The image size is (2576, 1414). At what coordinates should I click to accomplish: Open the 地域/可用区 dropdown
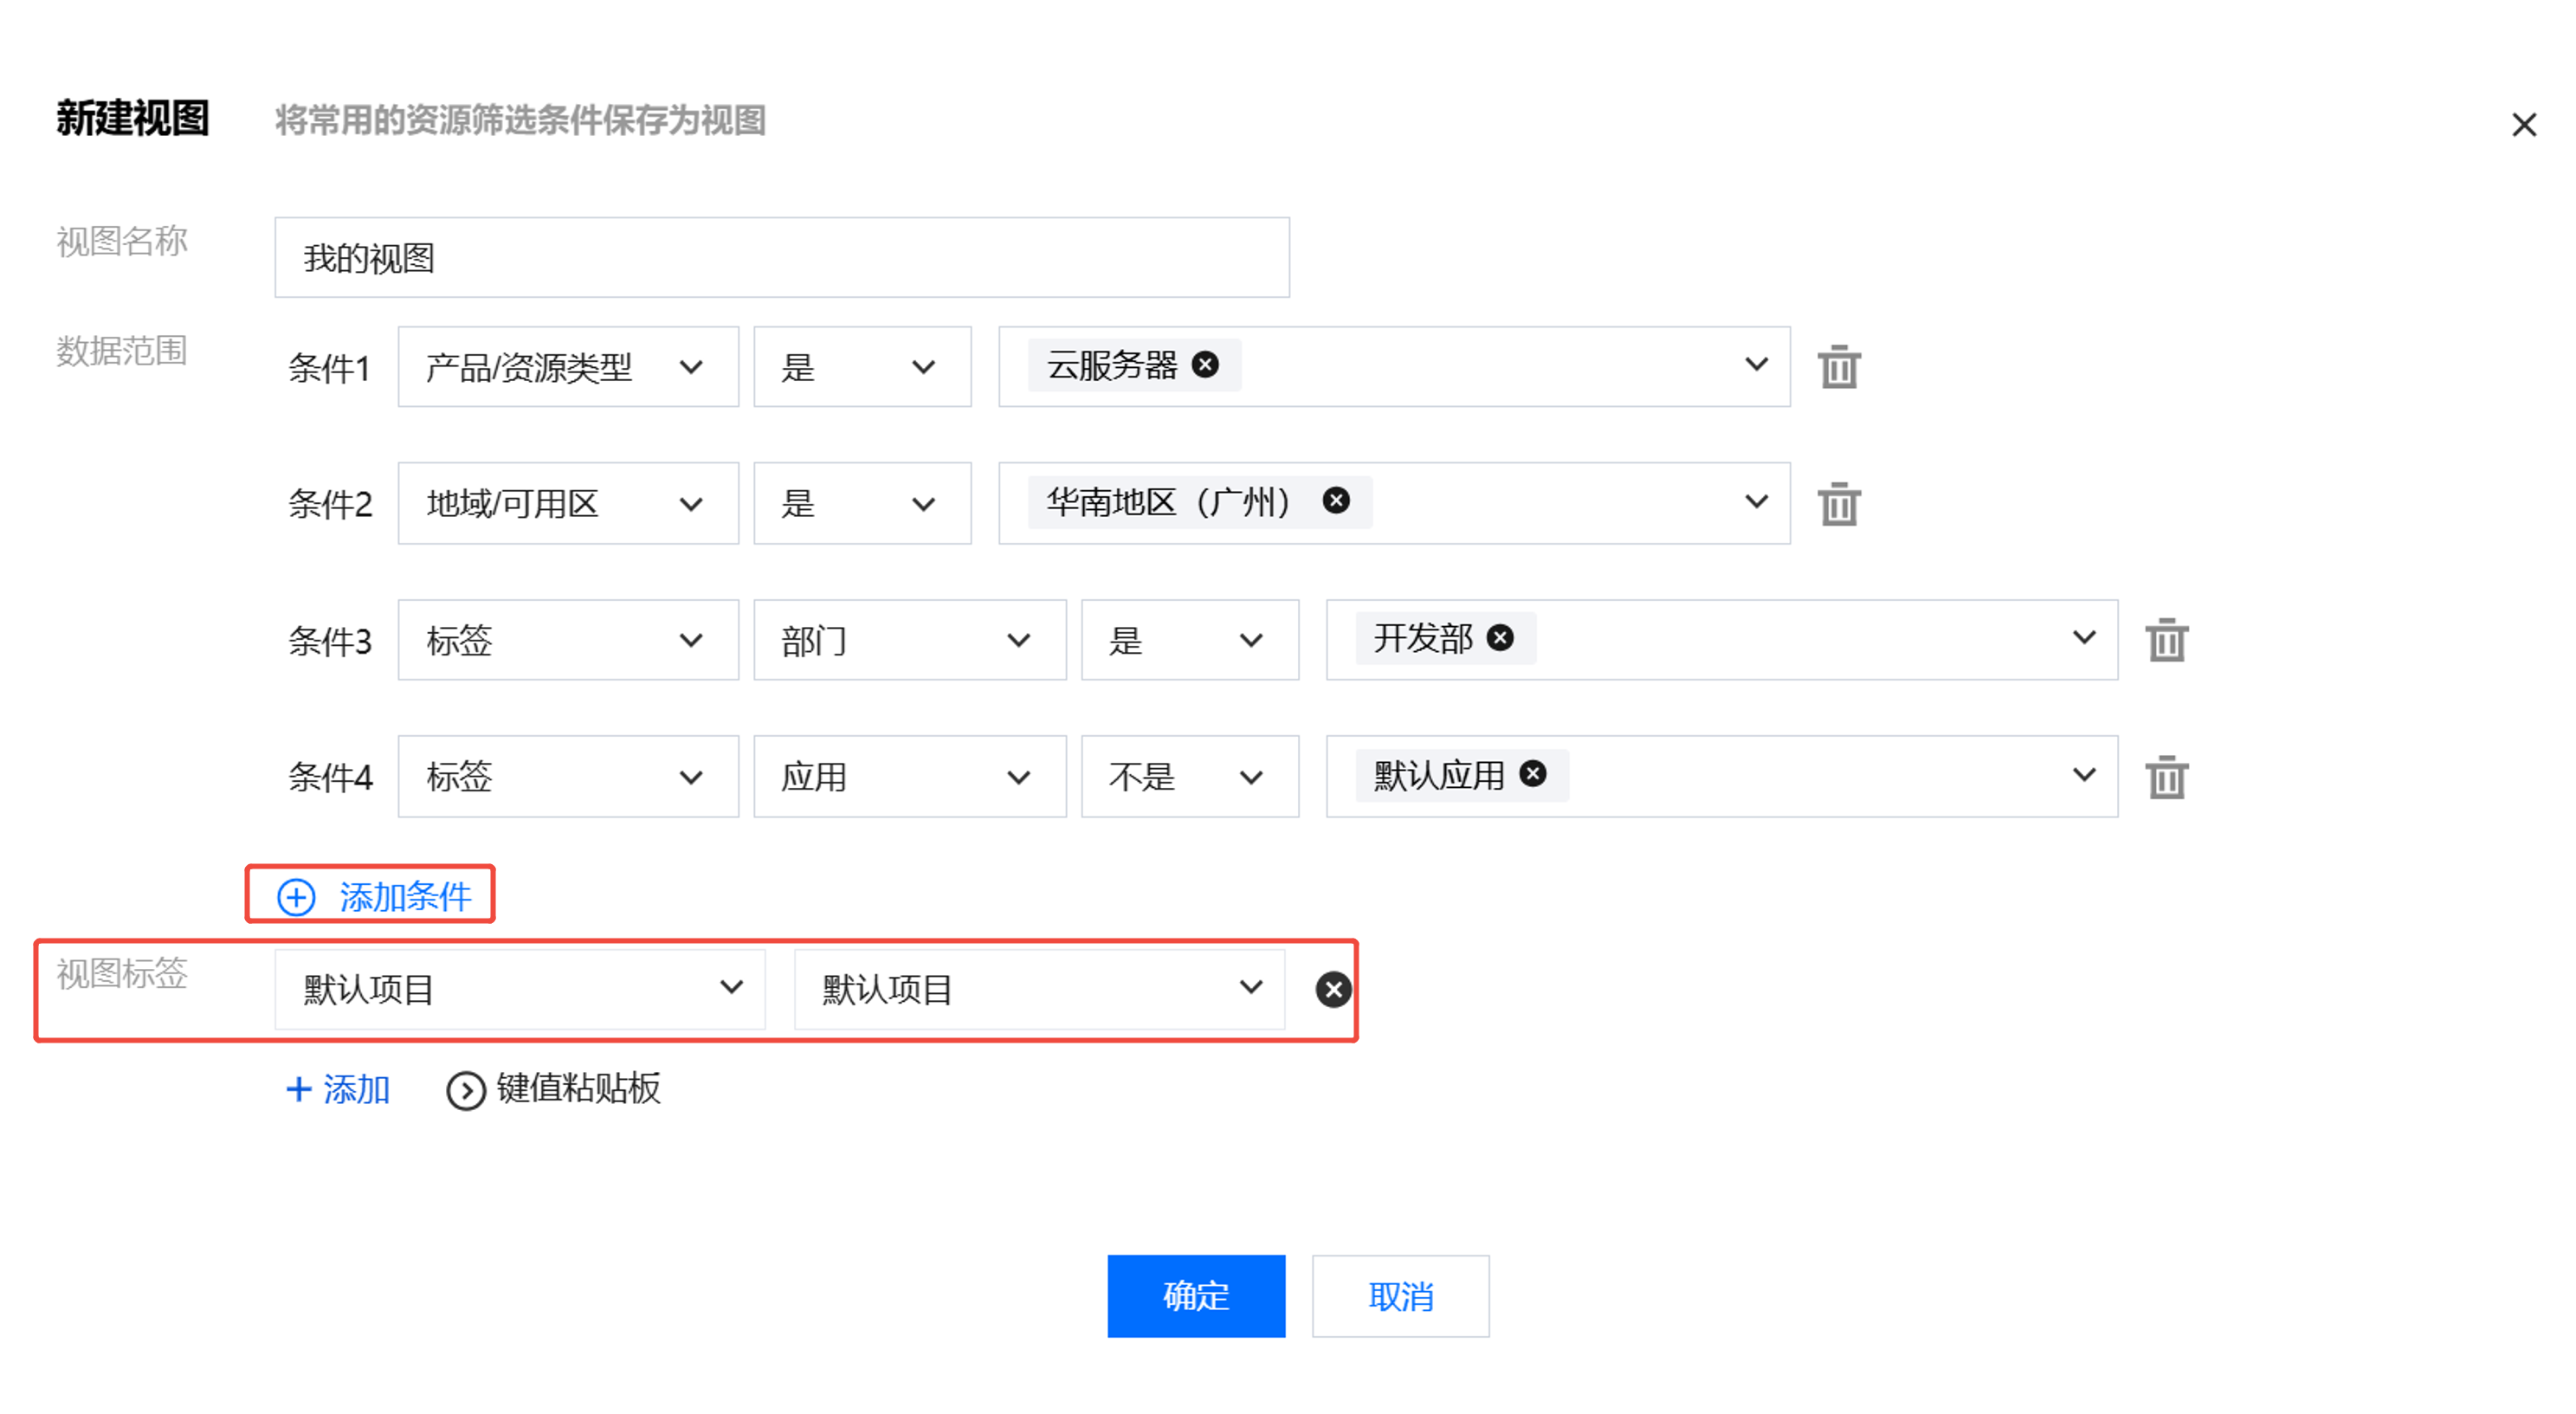567,504
